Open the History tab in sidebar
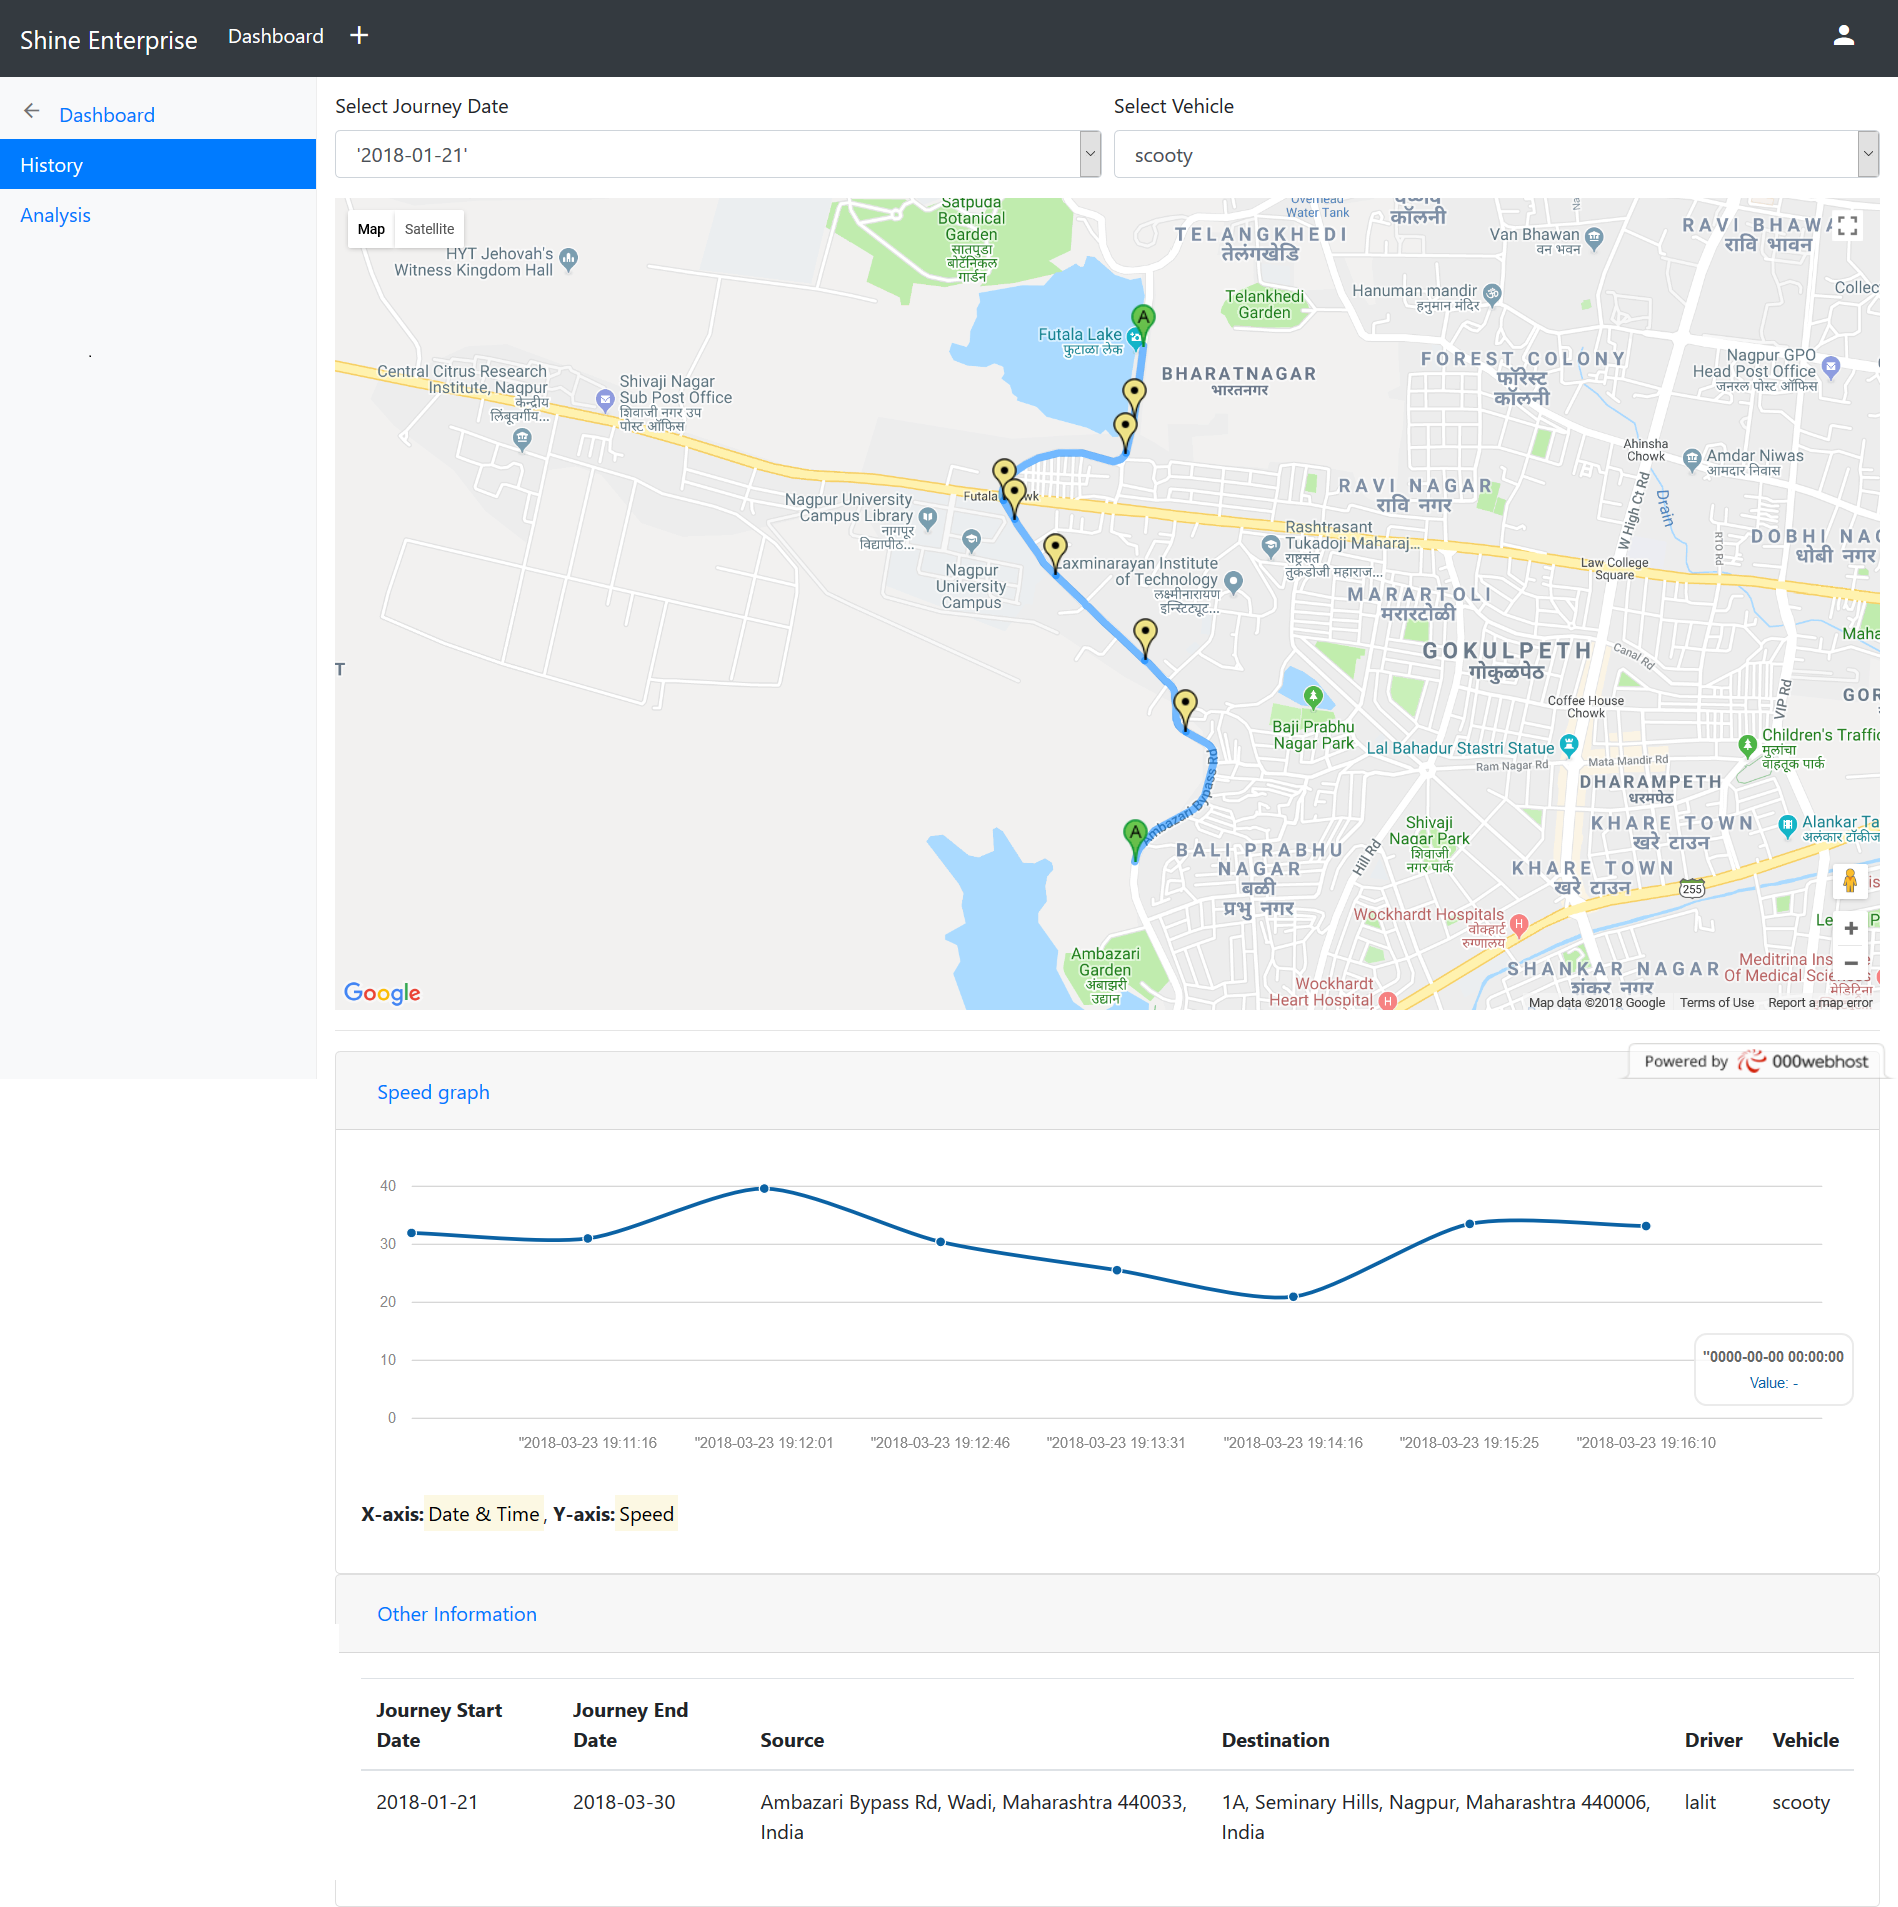Screen dimensions: 1898x1907 click(158, 165)
